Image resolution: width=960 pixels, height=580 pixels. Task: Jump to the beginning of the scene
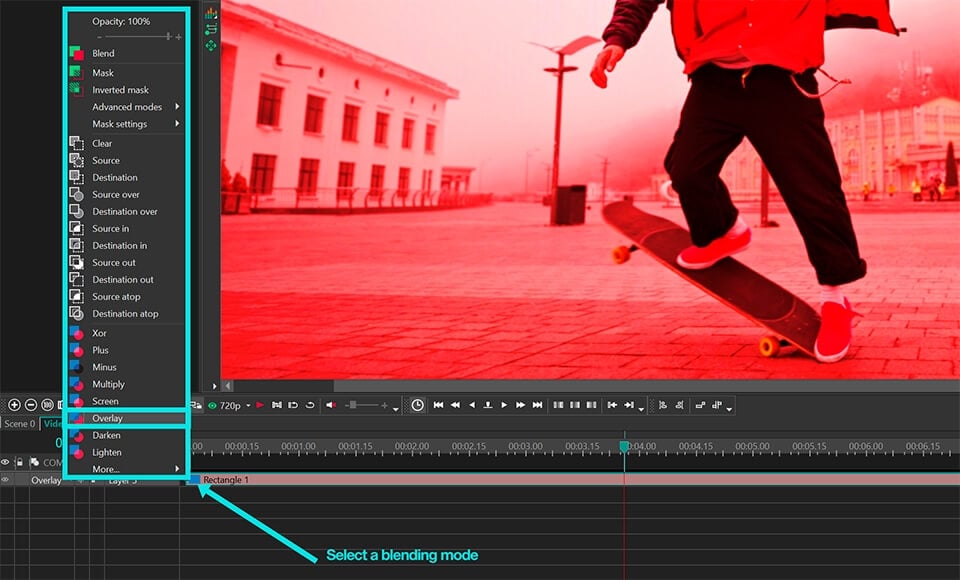click(438, 405)
